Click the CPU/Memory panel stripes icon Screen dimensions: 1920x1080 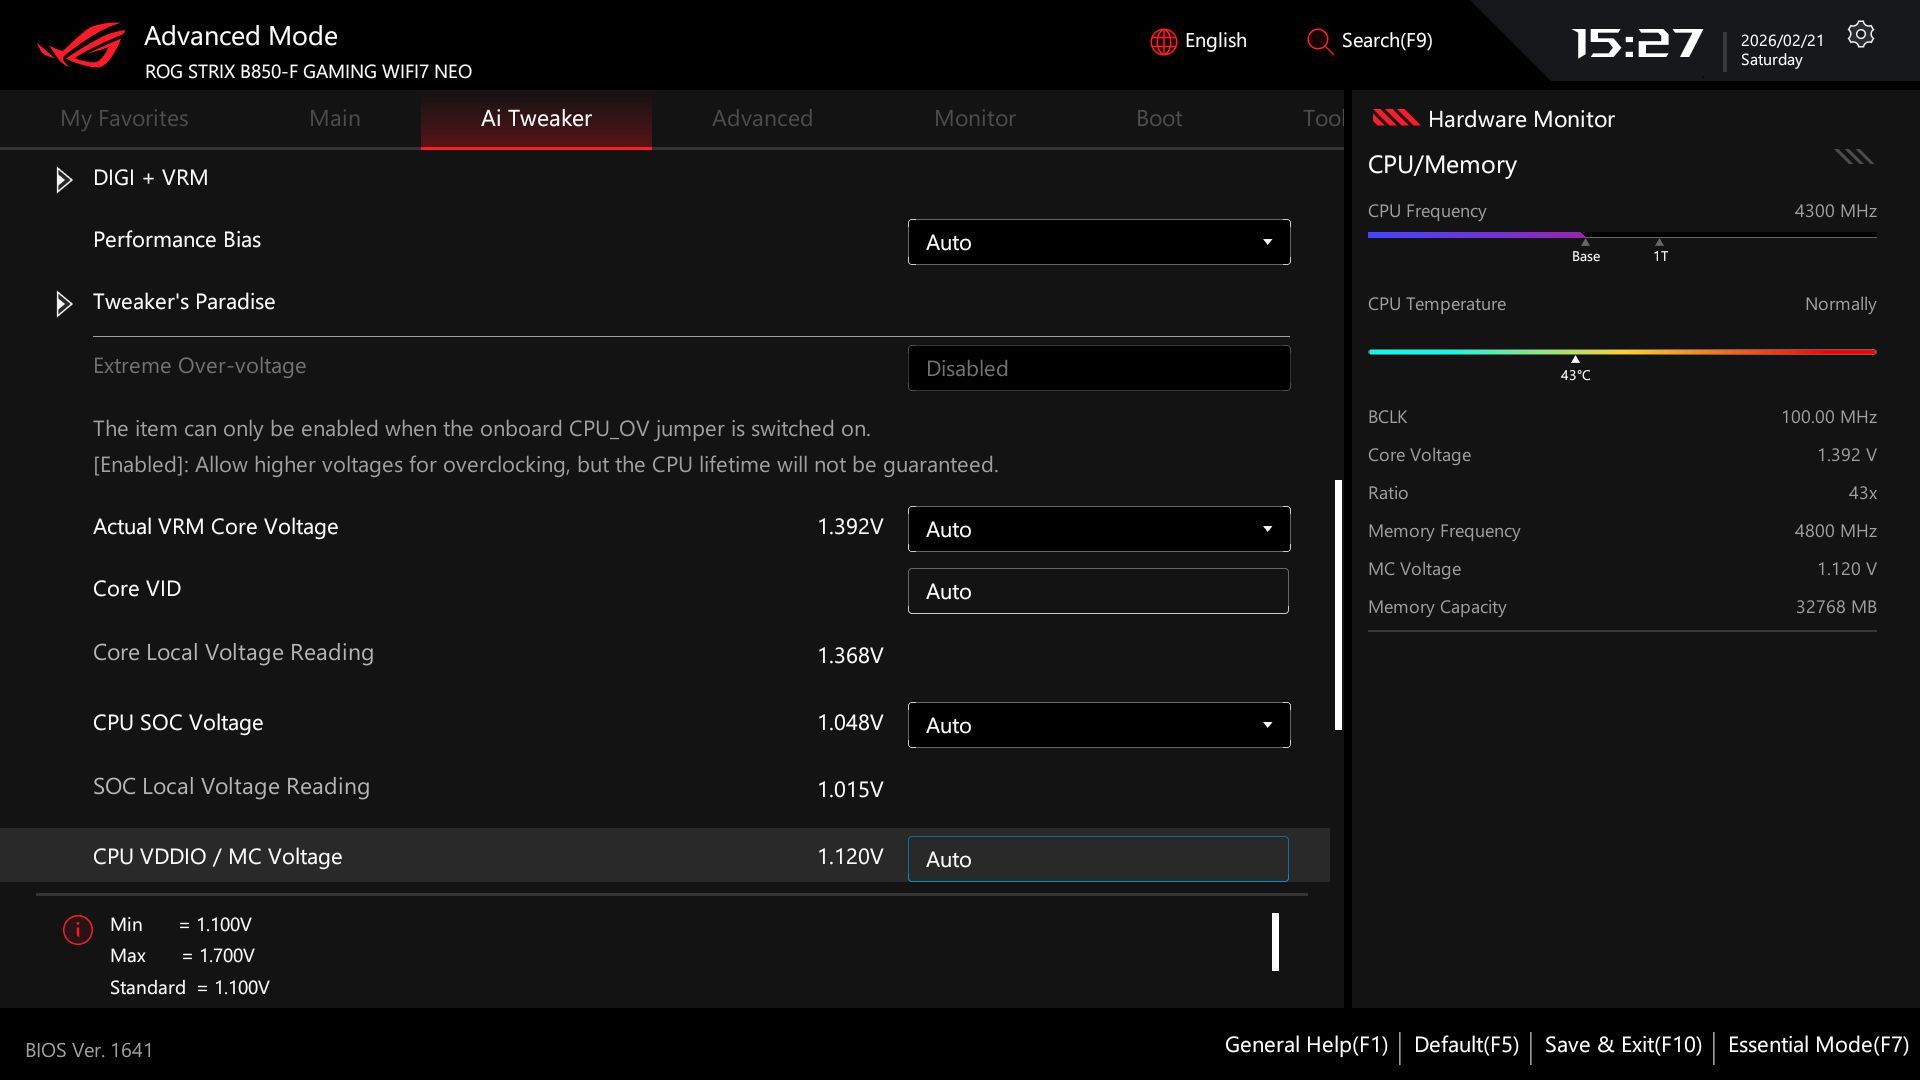click(1854, 157)
